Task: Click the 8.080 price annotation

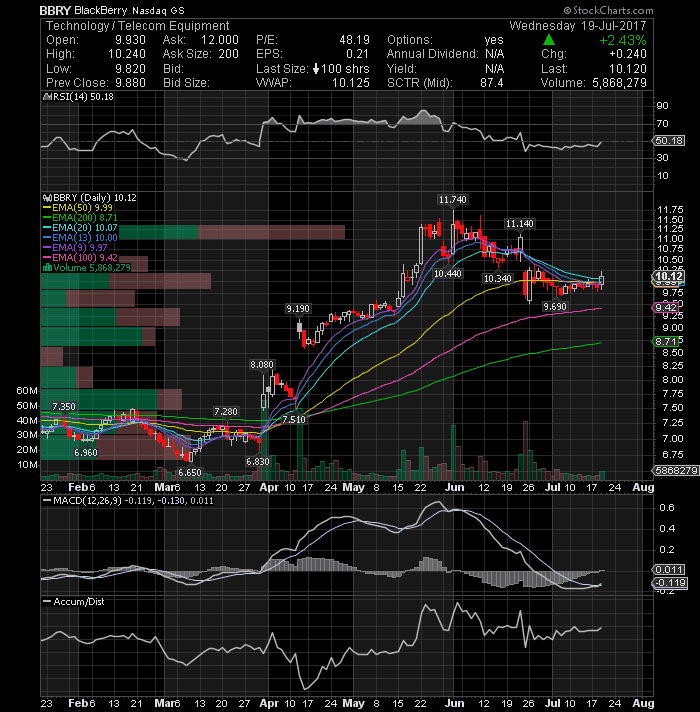Action: 262,365
